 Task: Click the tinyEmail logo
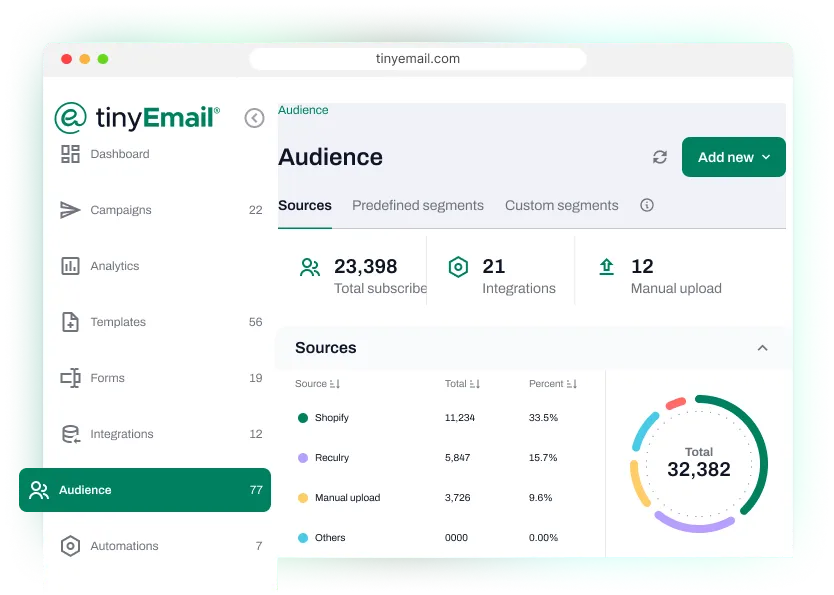pos(137,118)
